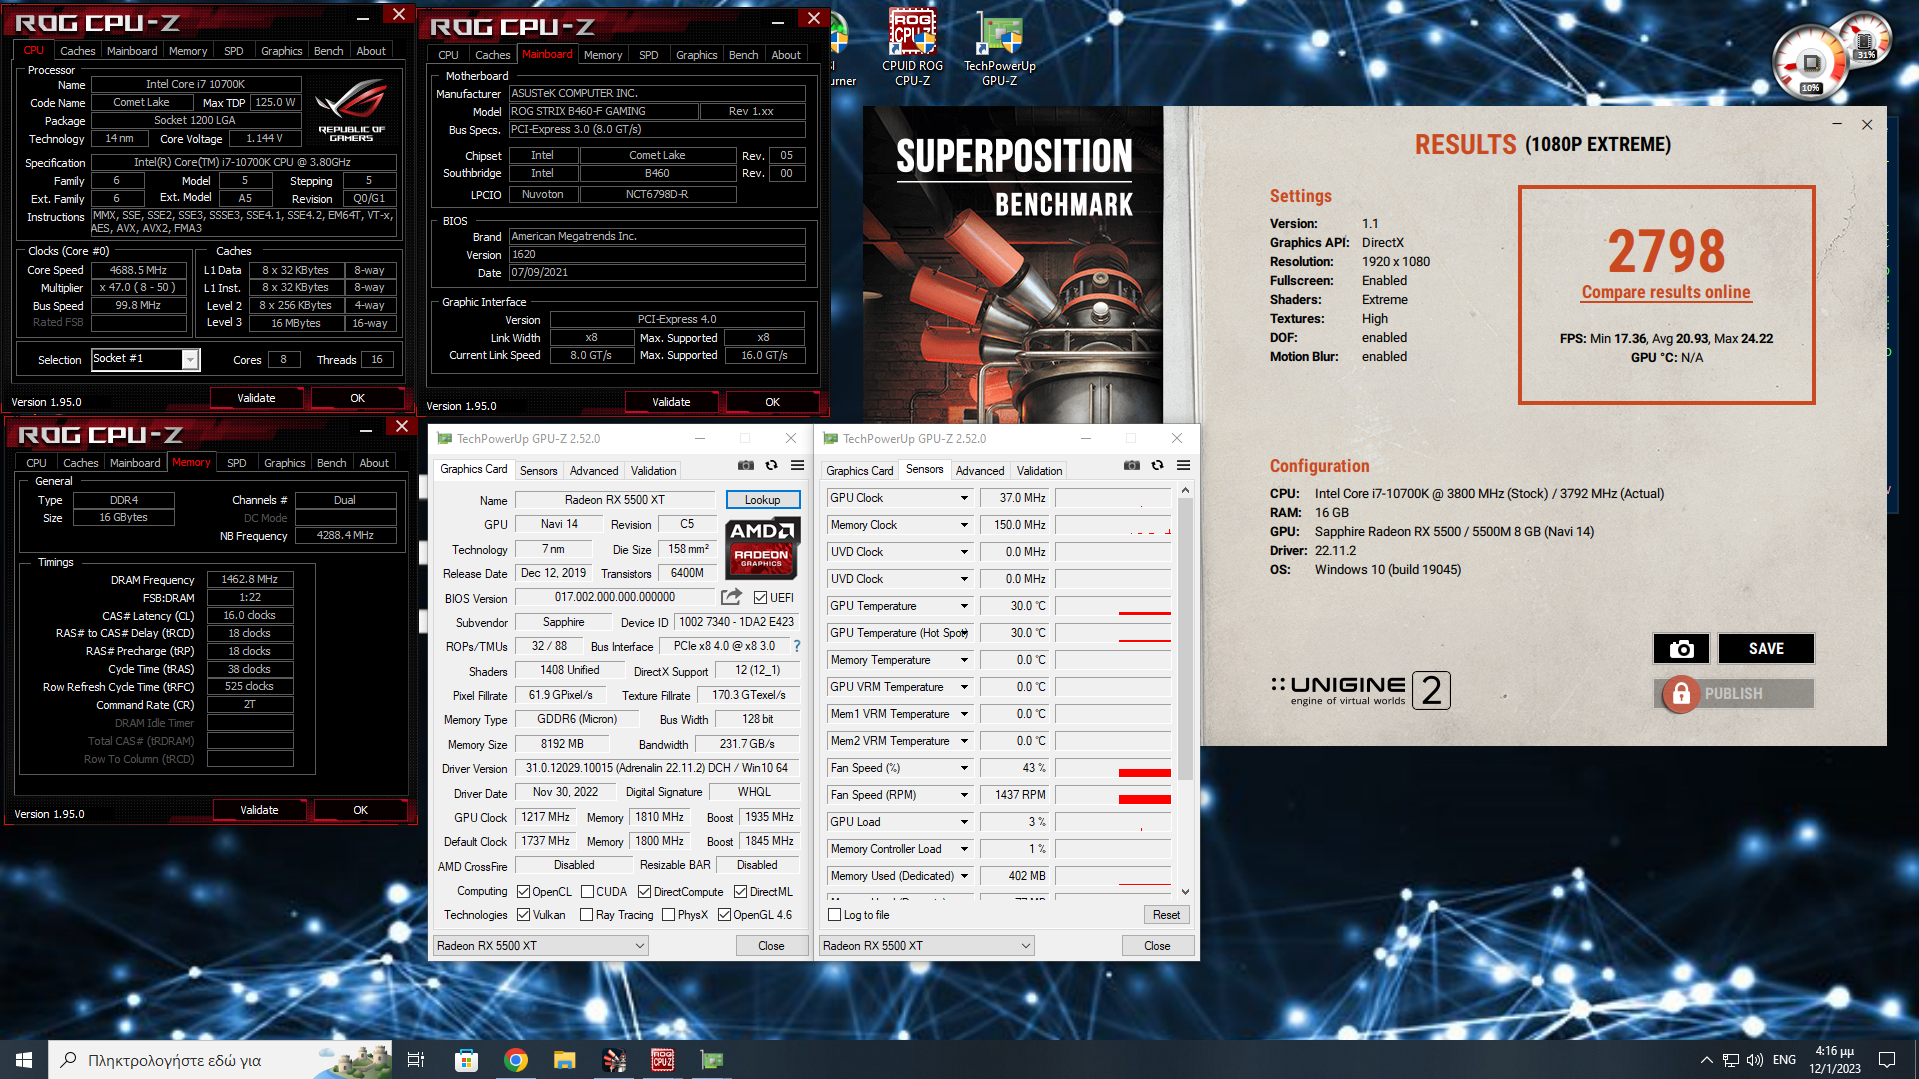The image size is (1919, 1079).
Task: Click the Superposition benchmark taskbar icon
Action: 613,1060
